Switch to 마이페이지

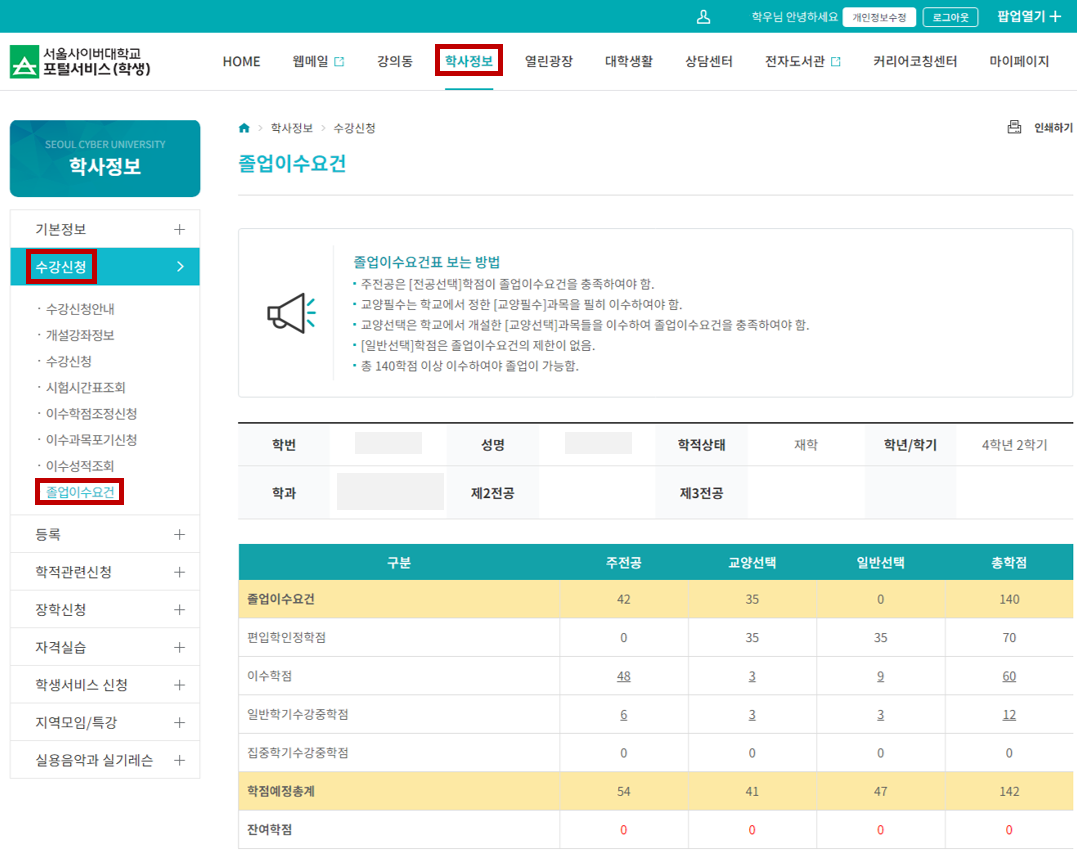pyautogui.click(x=1018, y=61)
